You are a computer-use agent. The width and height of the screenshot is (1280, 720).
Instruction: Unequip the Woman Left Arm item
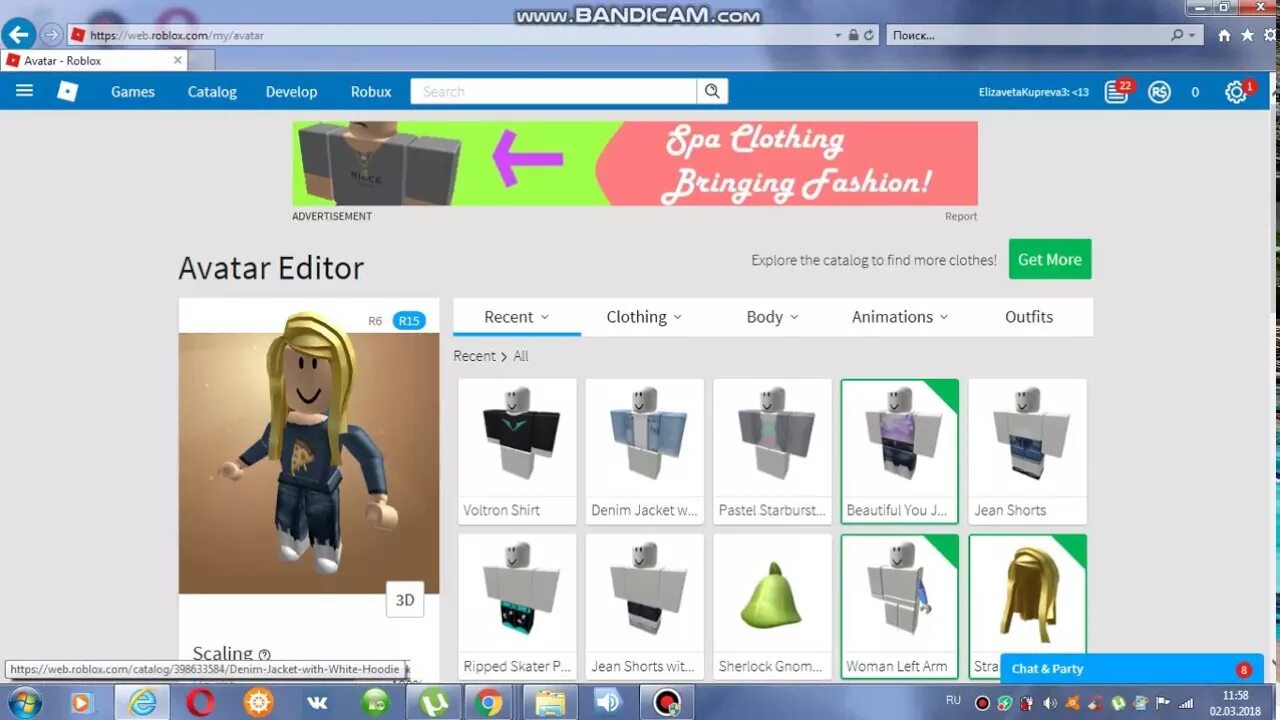pos(899,606)
